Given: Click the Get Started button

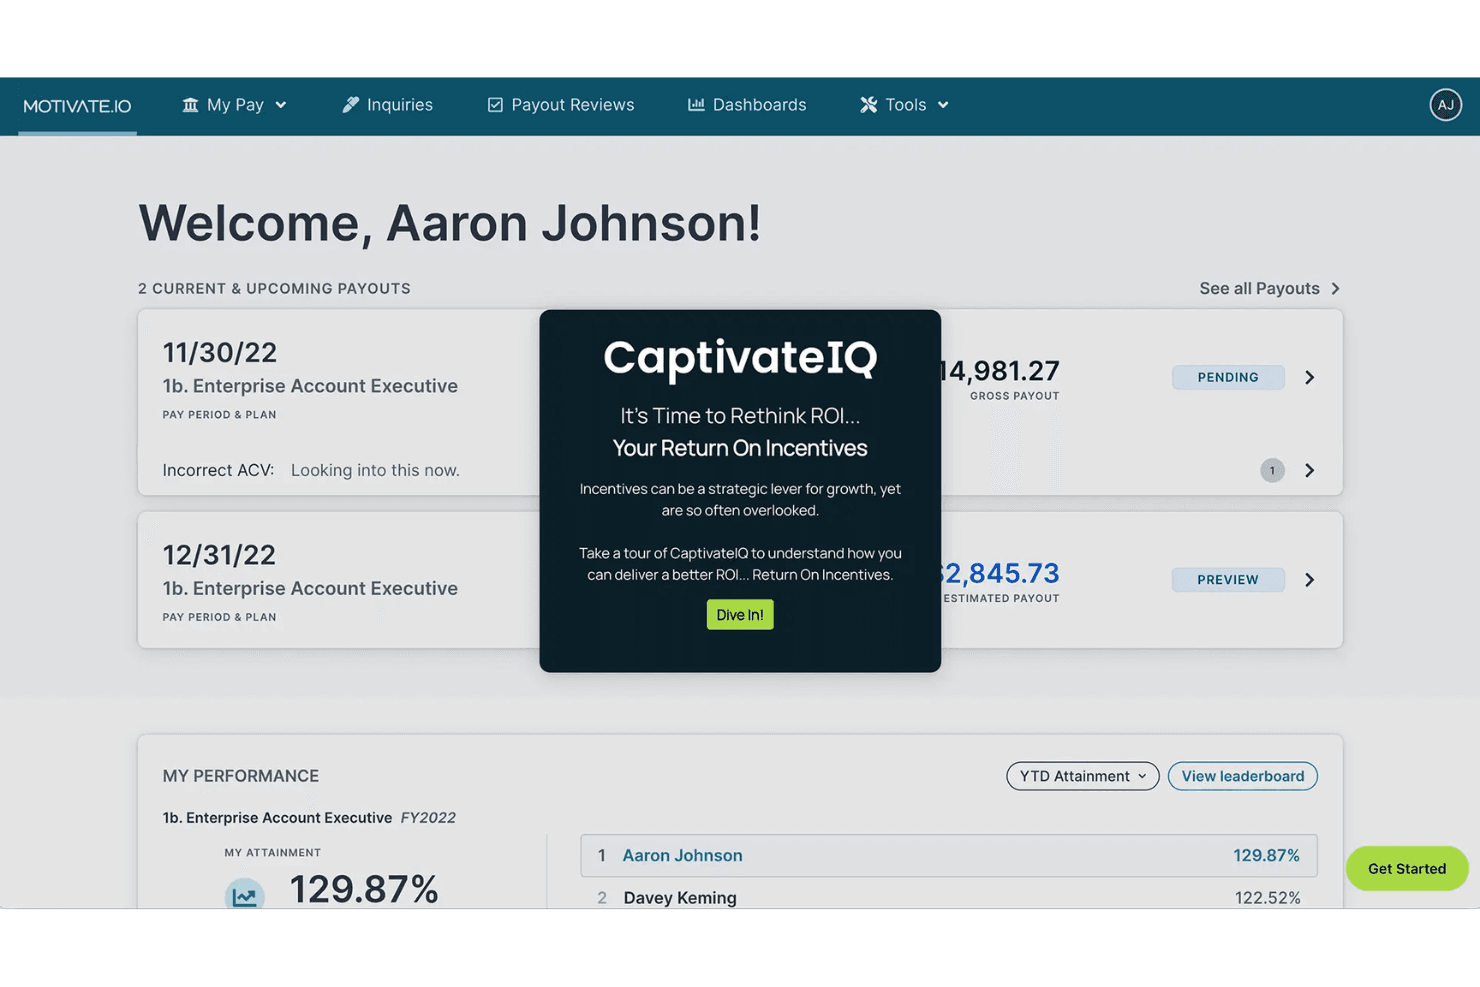Looking at the screenshot, I should [x=1406, y=868].
